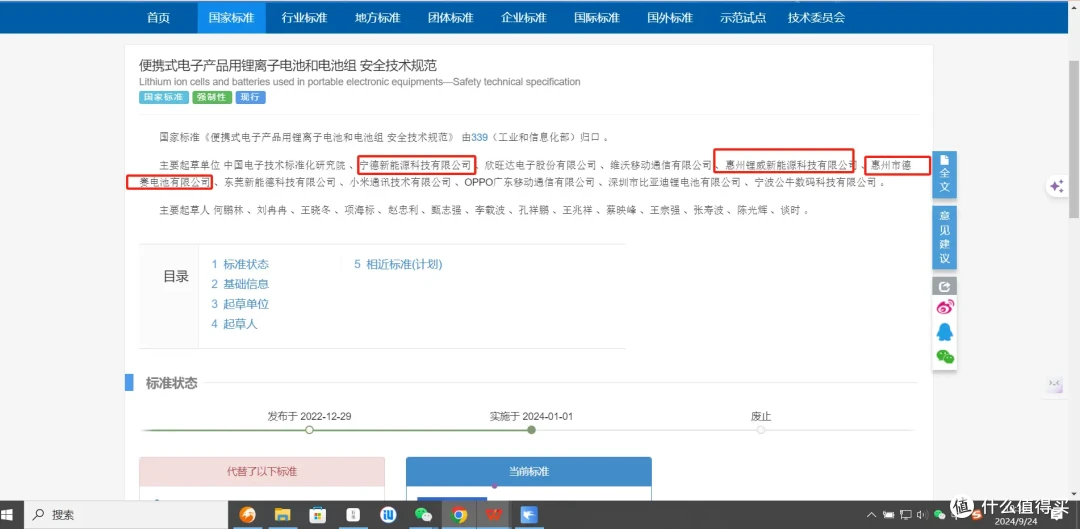Open the white square app in taskbar

(x=353, y=515)
